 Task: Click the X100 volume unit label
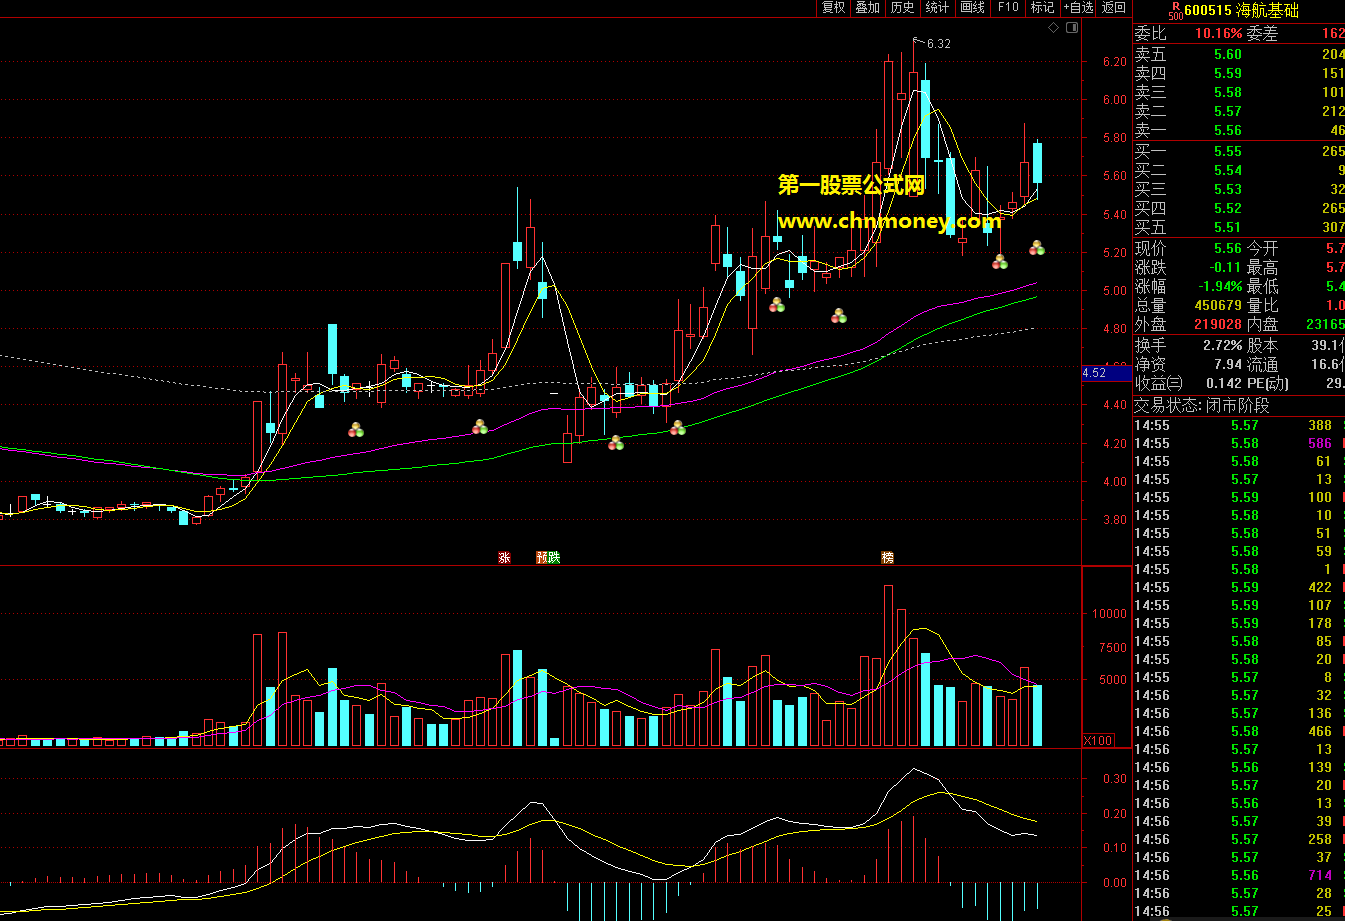click(x=1099, y=740)
